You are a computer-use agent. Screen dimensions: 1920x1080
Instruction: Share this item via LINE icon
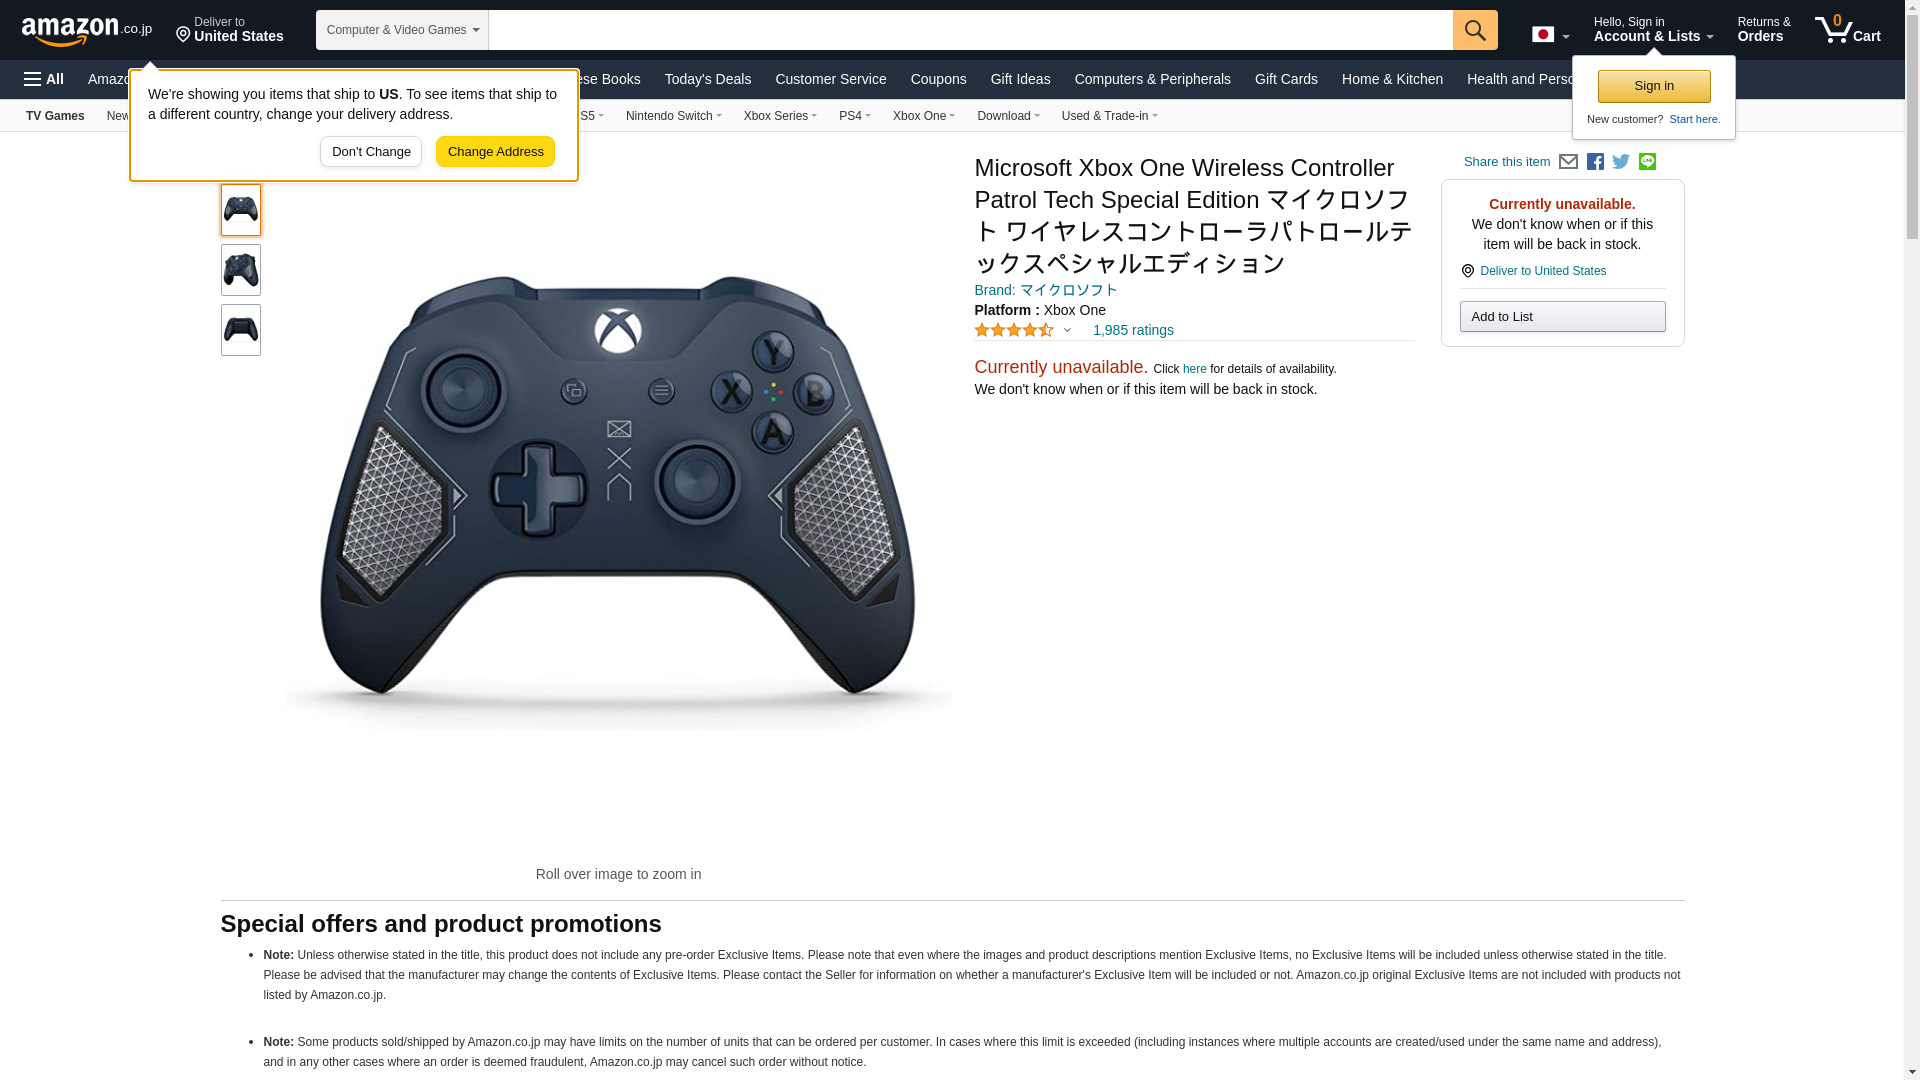click(1647, 162)
